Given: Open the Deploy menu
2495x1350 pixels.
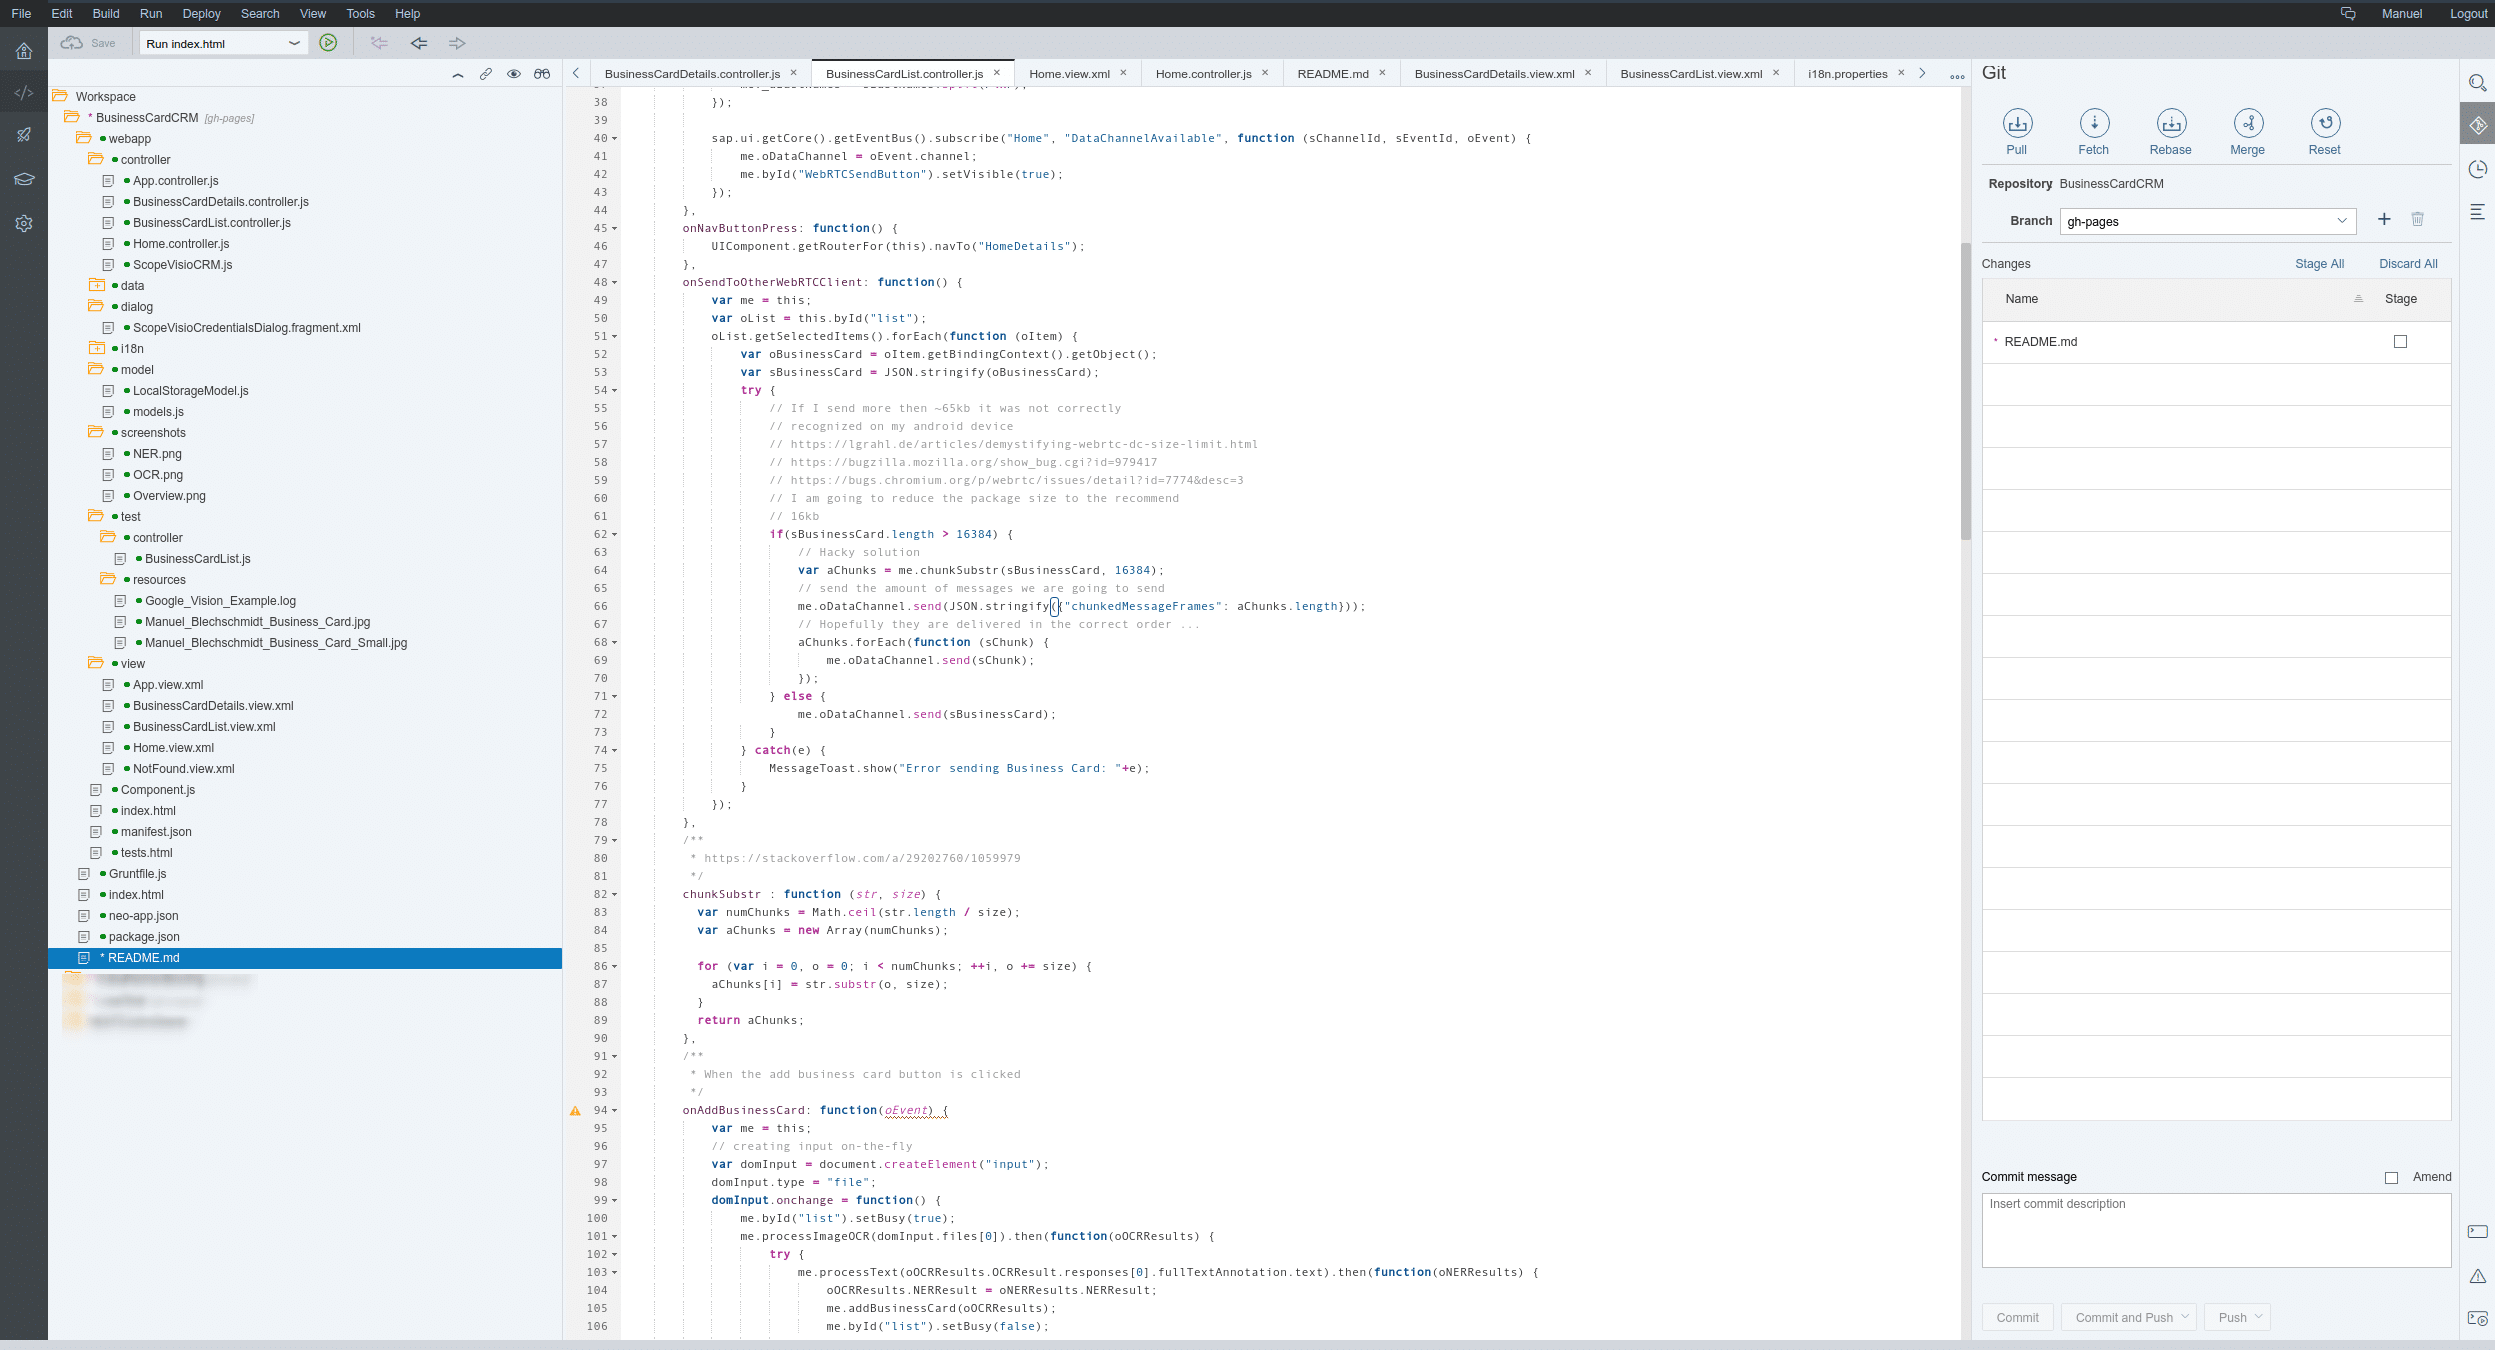Looking at the screenshot, I should point(201,14).
